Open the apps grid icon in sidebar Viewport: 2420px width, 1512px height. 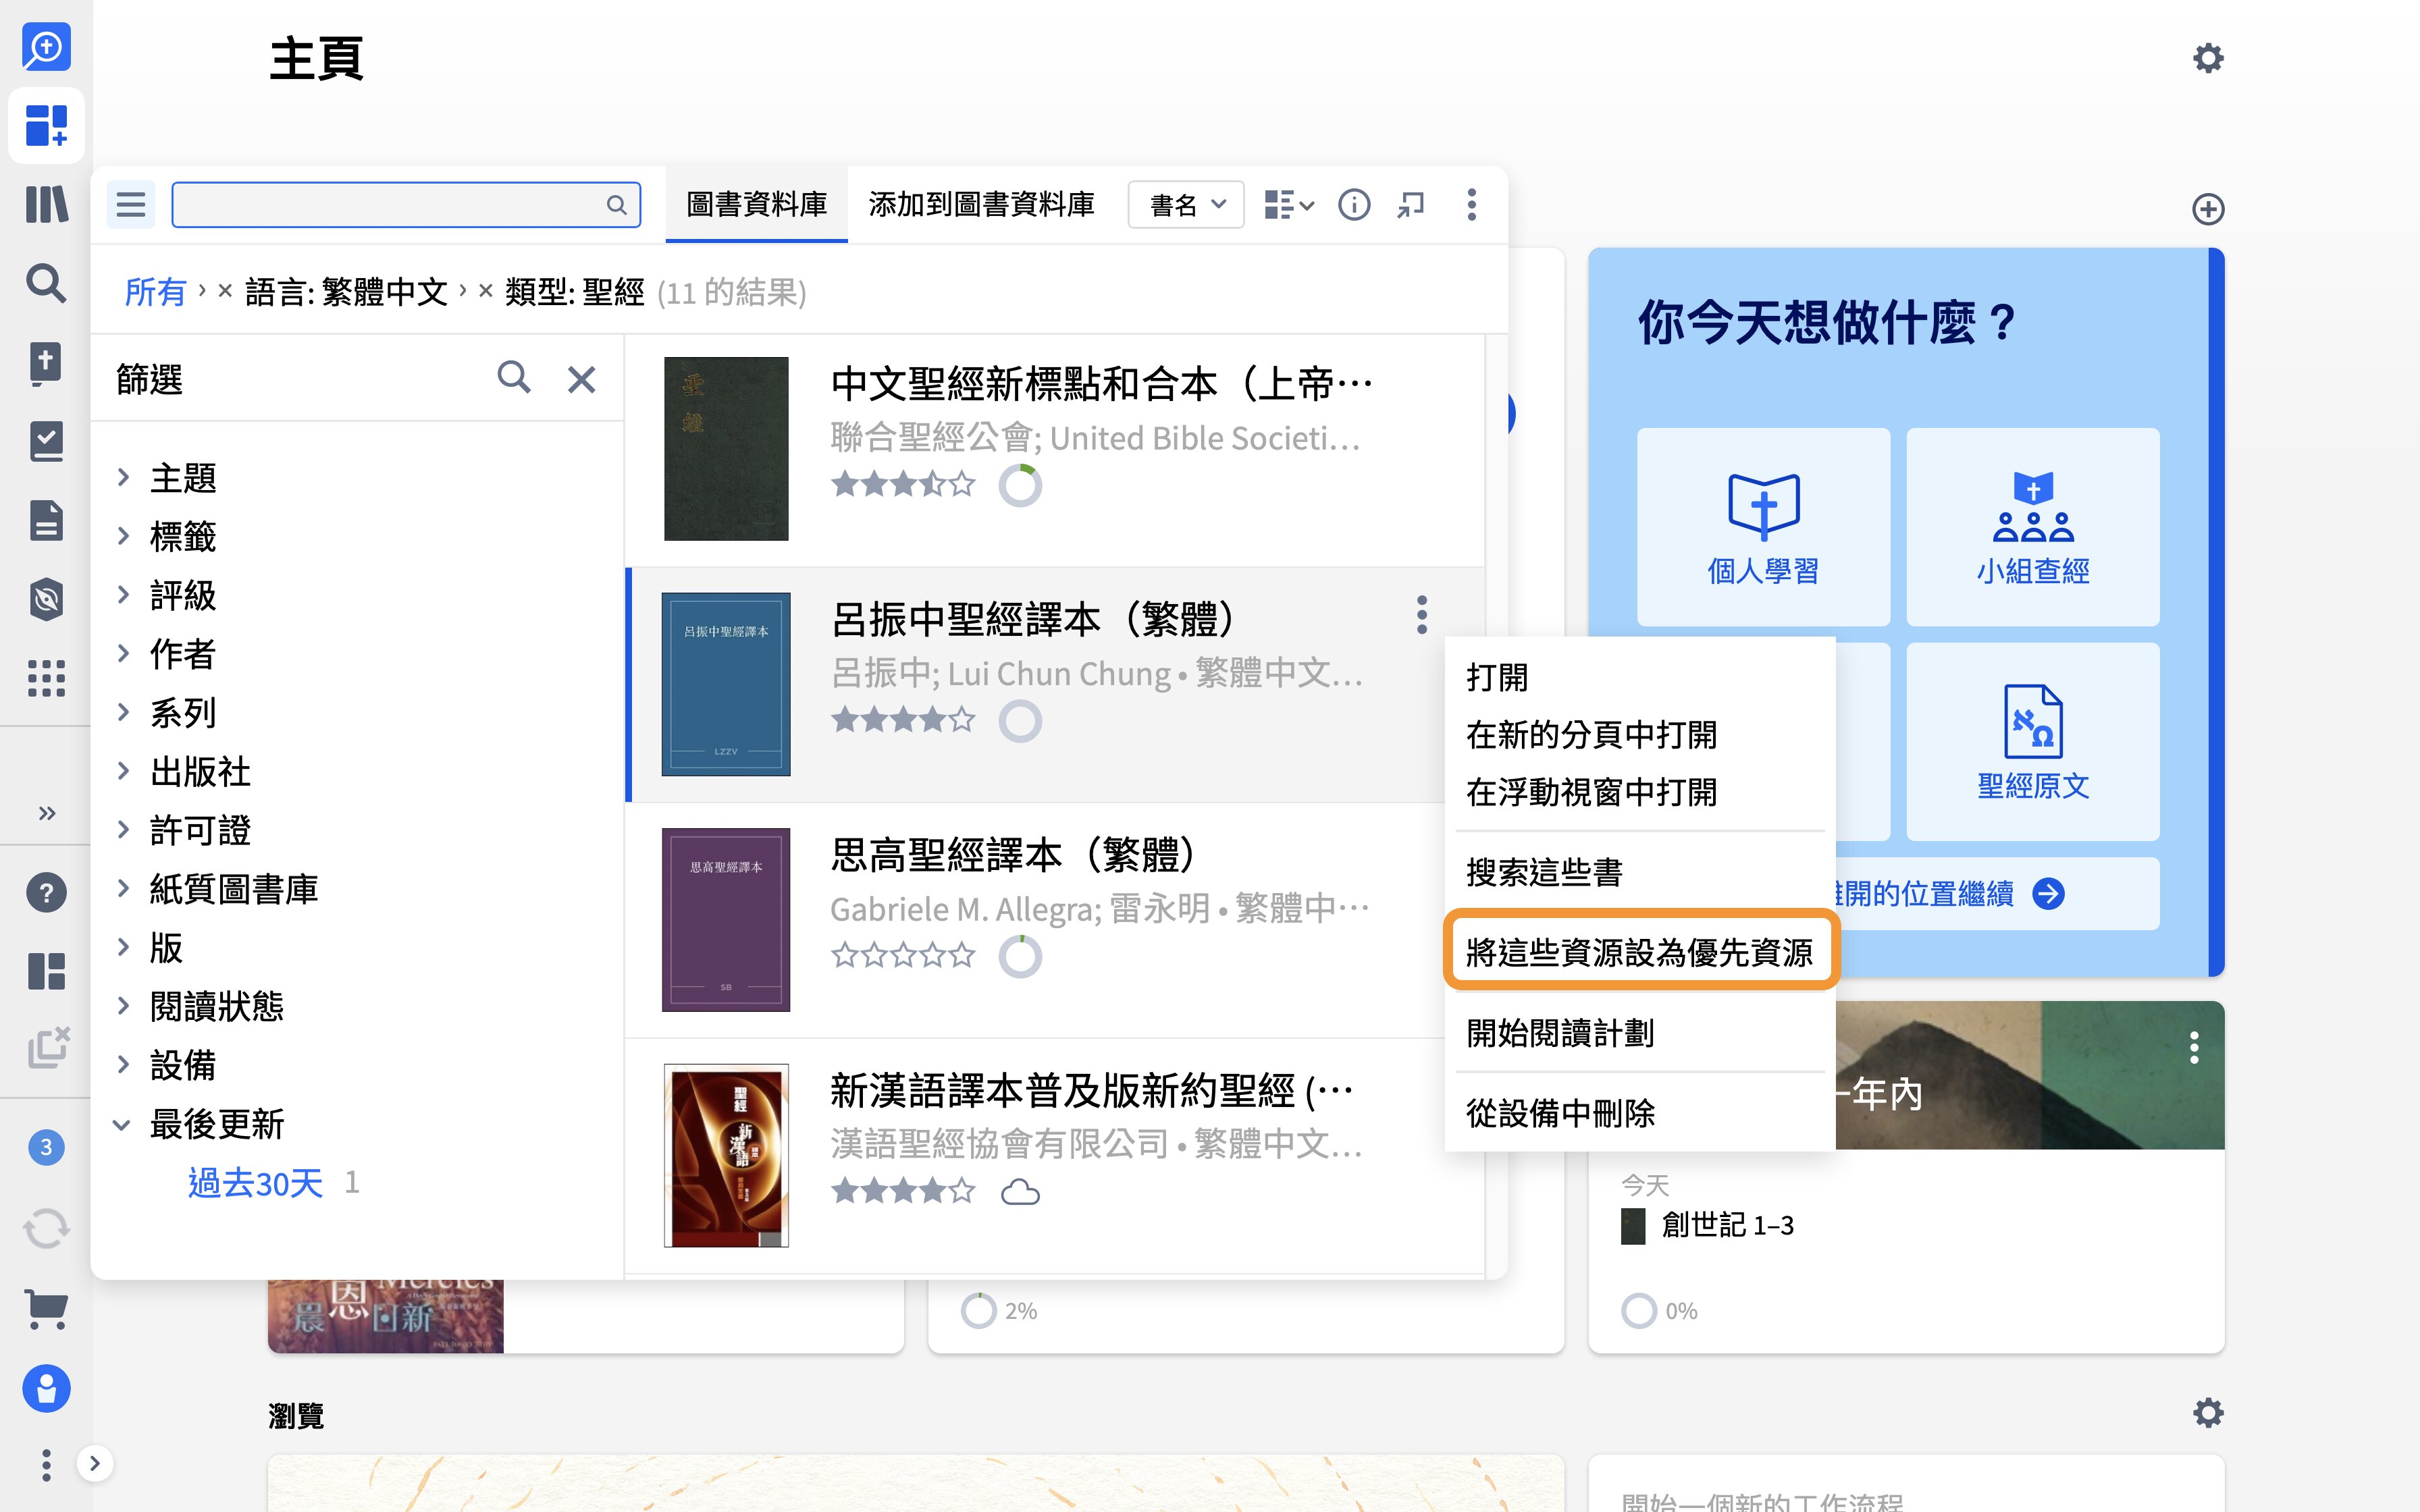coord(46,678)
